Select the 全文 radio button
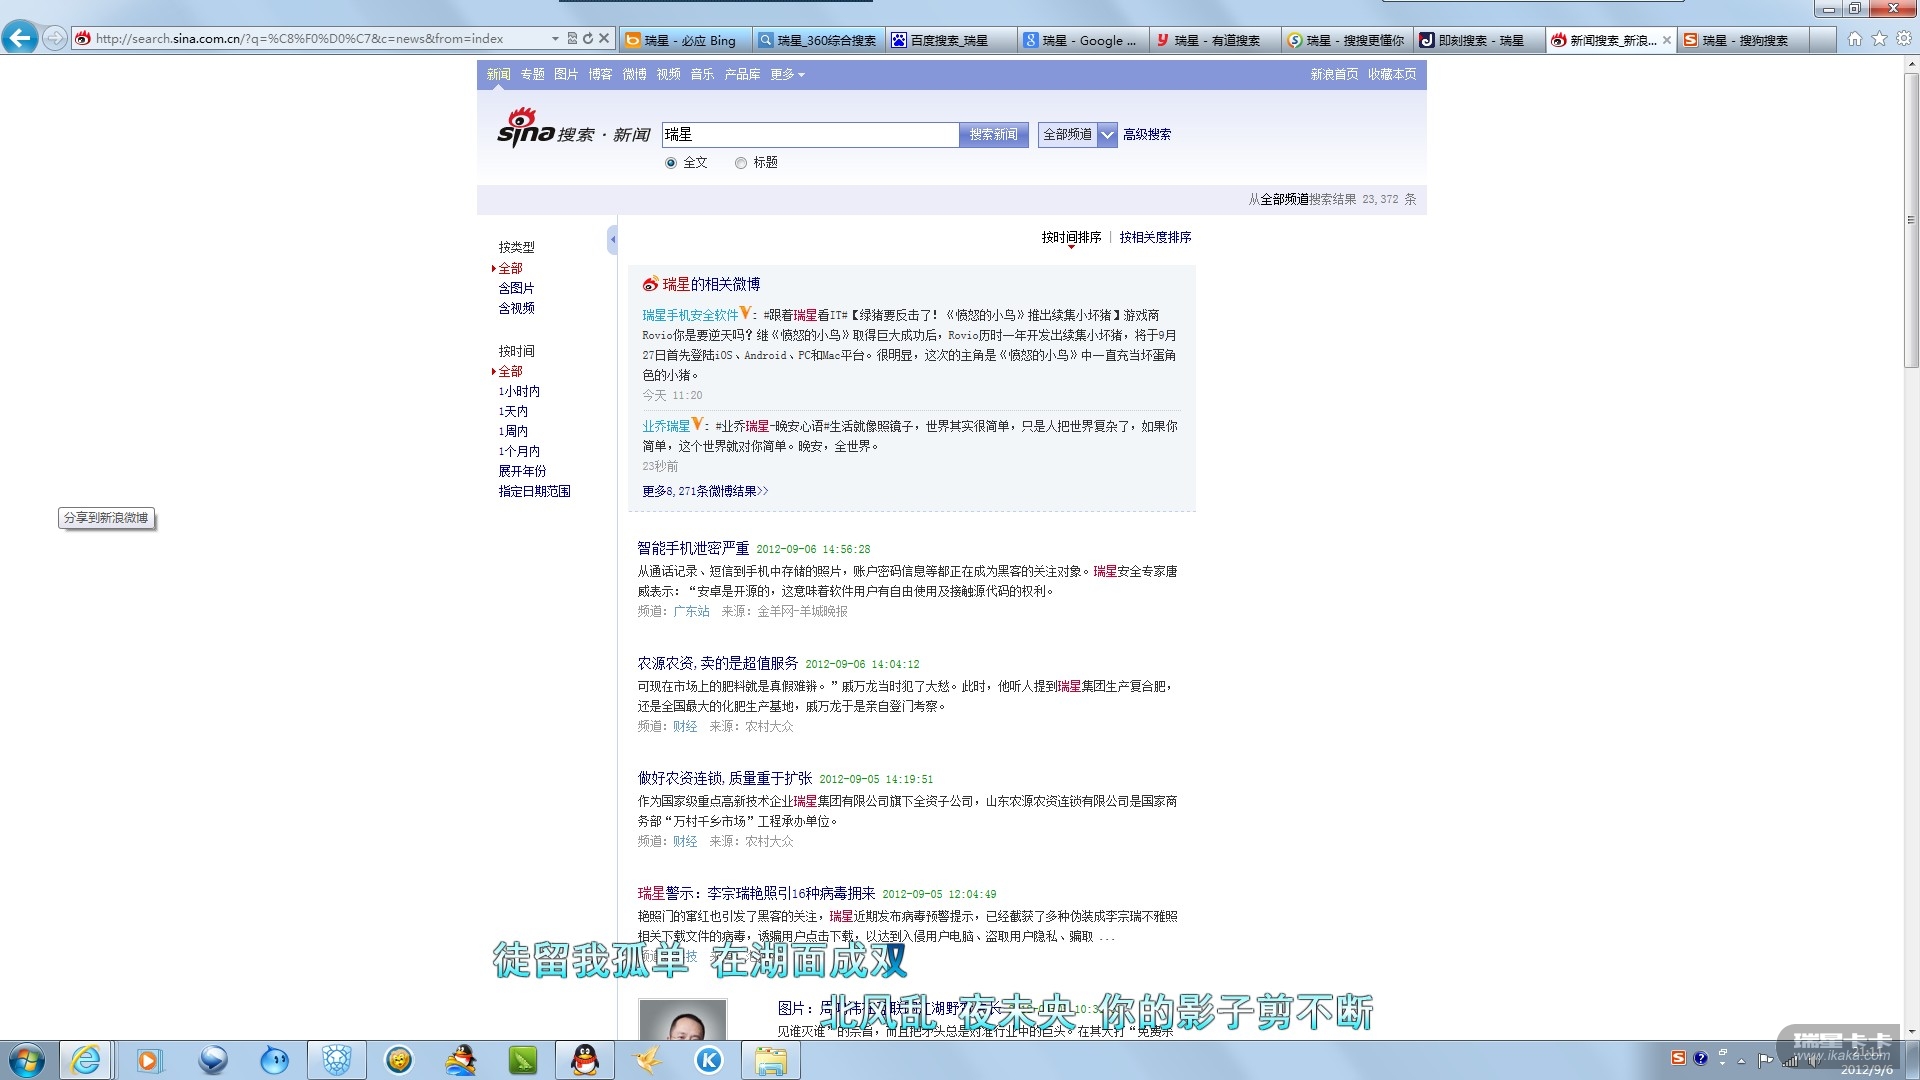Screen dimensions: 1920x1080 tap(671, 163)
